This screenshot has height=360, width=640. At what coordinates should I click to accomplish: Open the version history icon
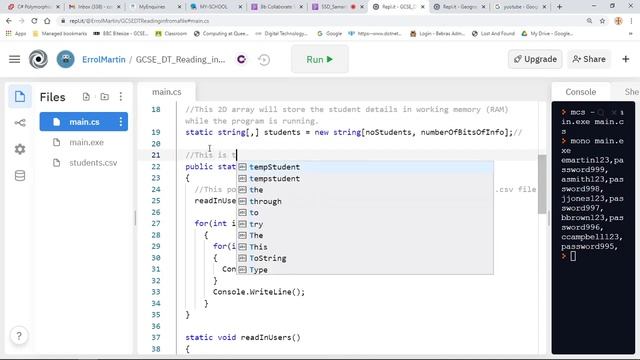coord(264,60)
